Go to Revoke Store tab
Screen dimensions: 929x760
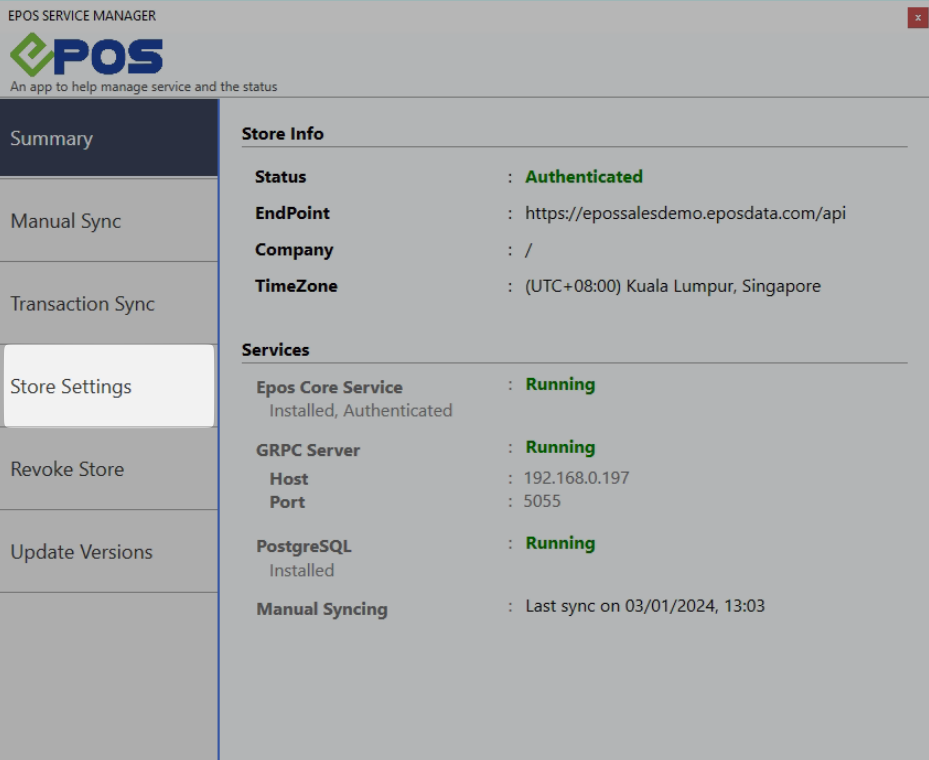click(x=109, y=469)
